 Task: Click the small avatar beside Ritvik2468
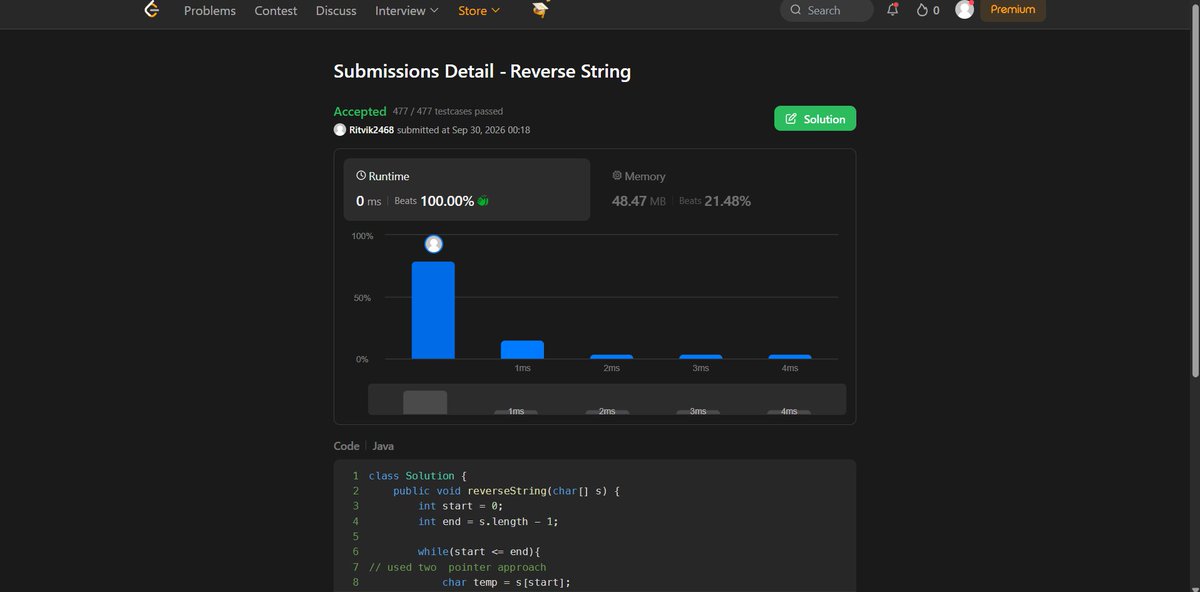coord(340,130)
